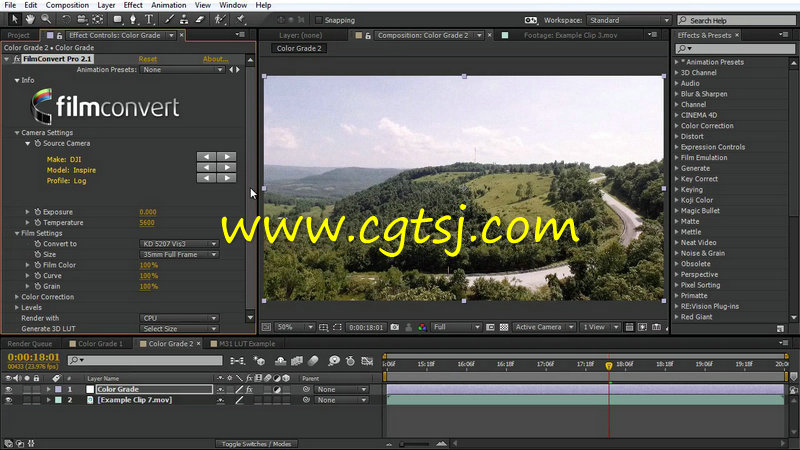
Task: Reset the FilmConvert effect
Action: (148, 59)
